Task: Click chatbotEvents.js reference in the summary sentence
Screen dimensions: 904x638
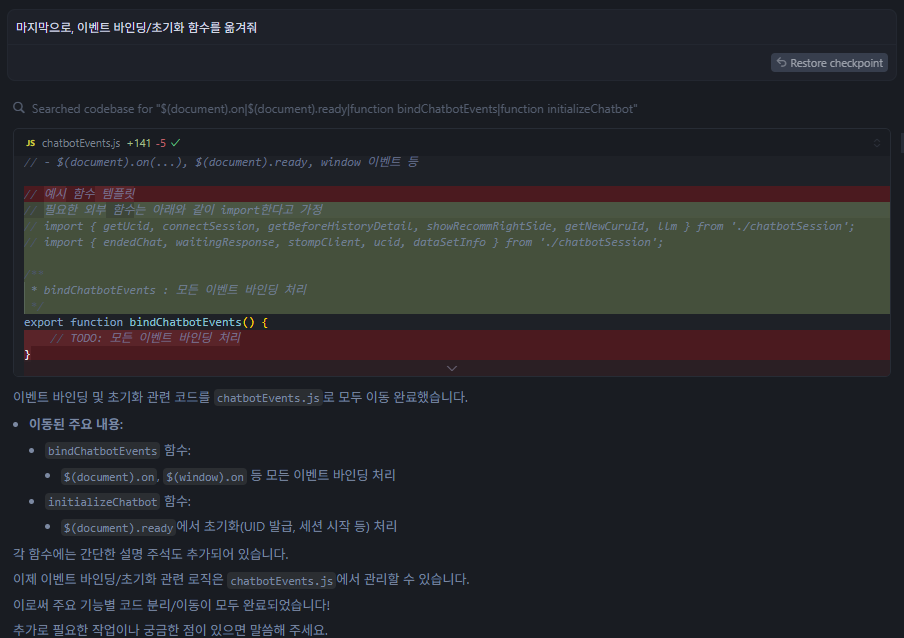Action: point(279,580)
